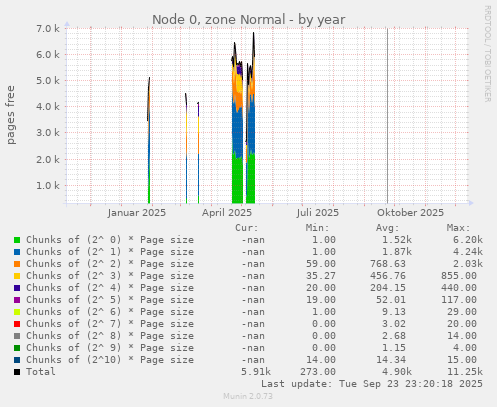Viewport: 497px width, 407px height.
Task: Click the max value '117.00'
Action: [459, 300]
